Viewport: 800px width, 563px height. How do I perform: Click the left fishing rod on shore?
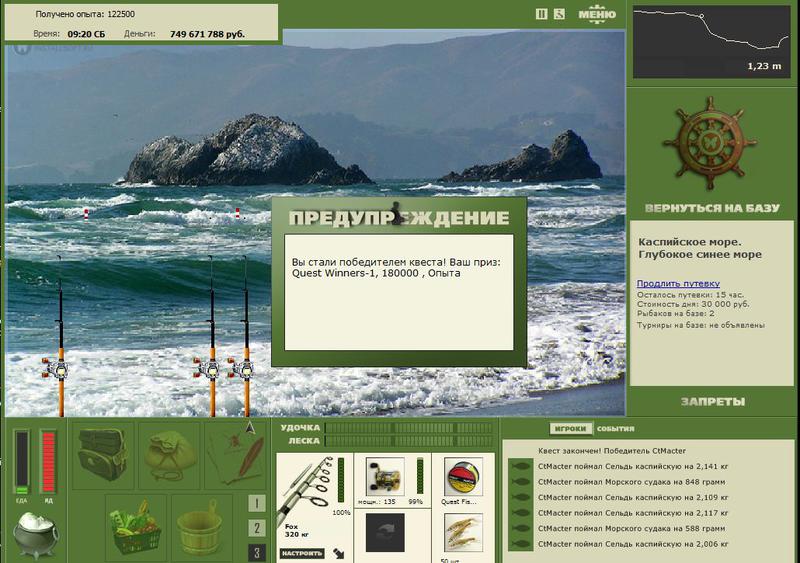point(60,337)
